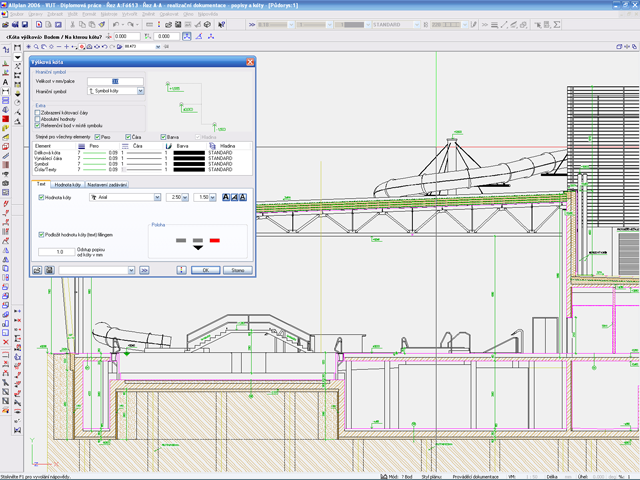Image resolution: width=640 pixels, height=480 pixels.
Task: Click the first bold 'A' text style icon
Action: pos(226,198)
